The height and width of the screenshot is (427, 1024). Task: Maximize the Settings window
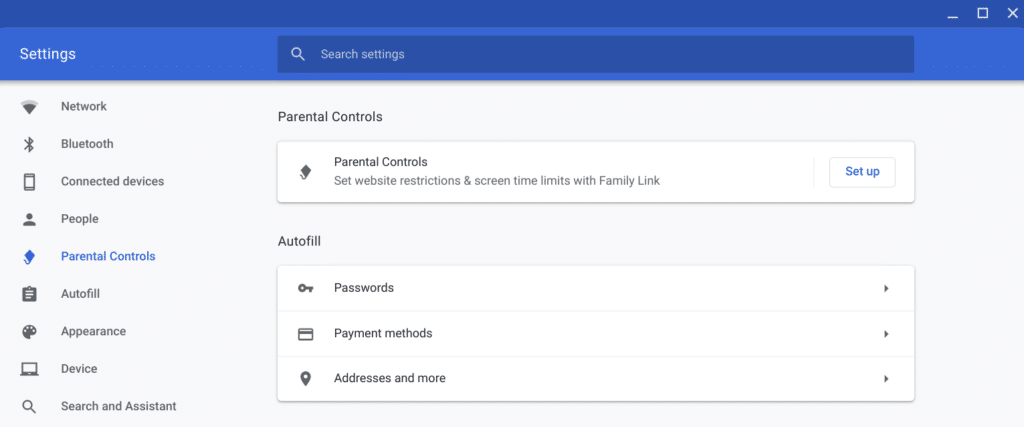tap(982, 13)
